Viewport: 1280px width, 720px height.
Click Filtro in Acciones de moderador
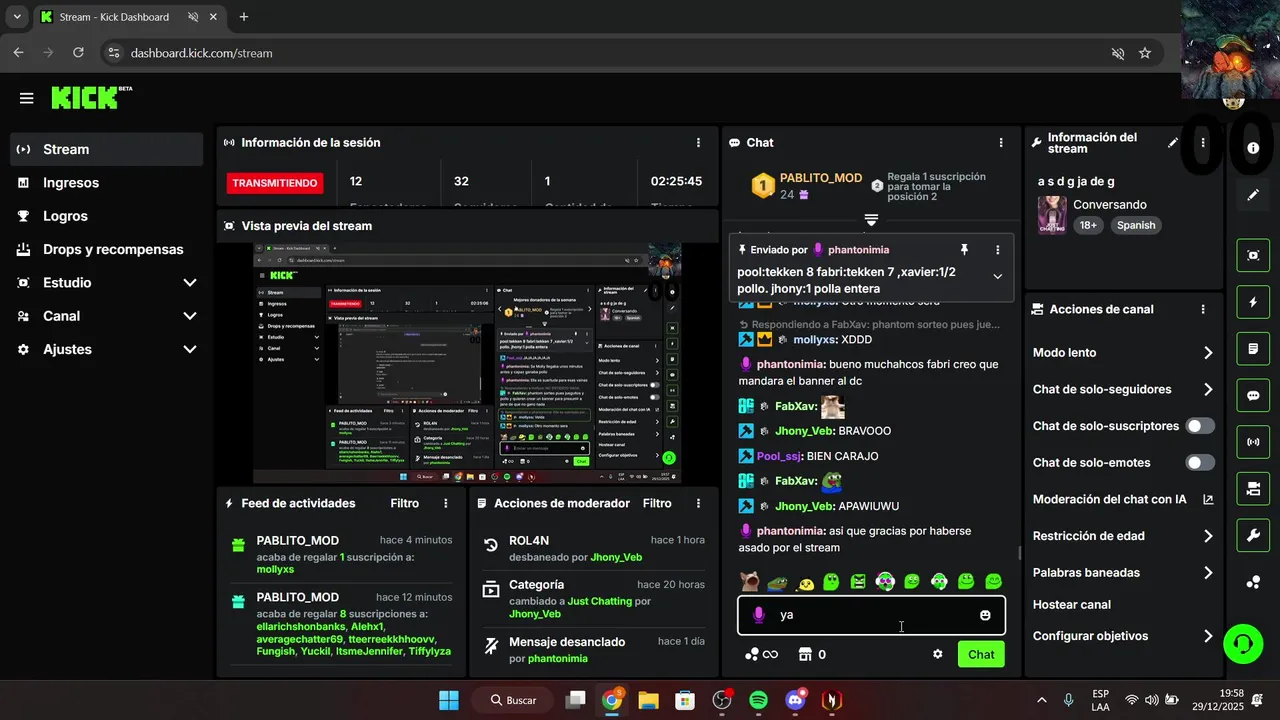coord(657,503)
